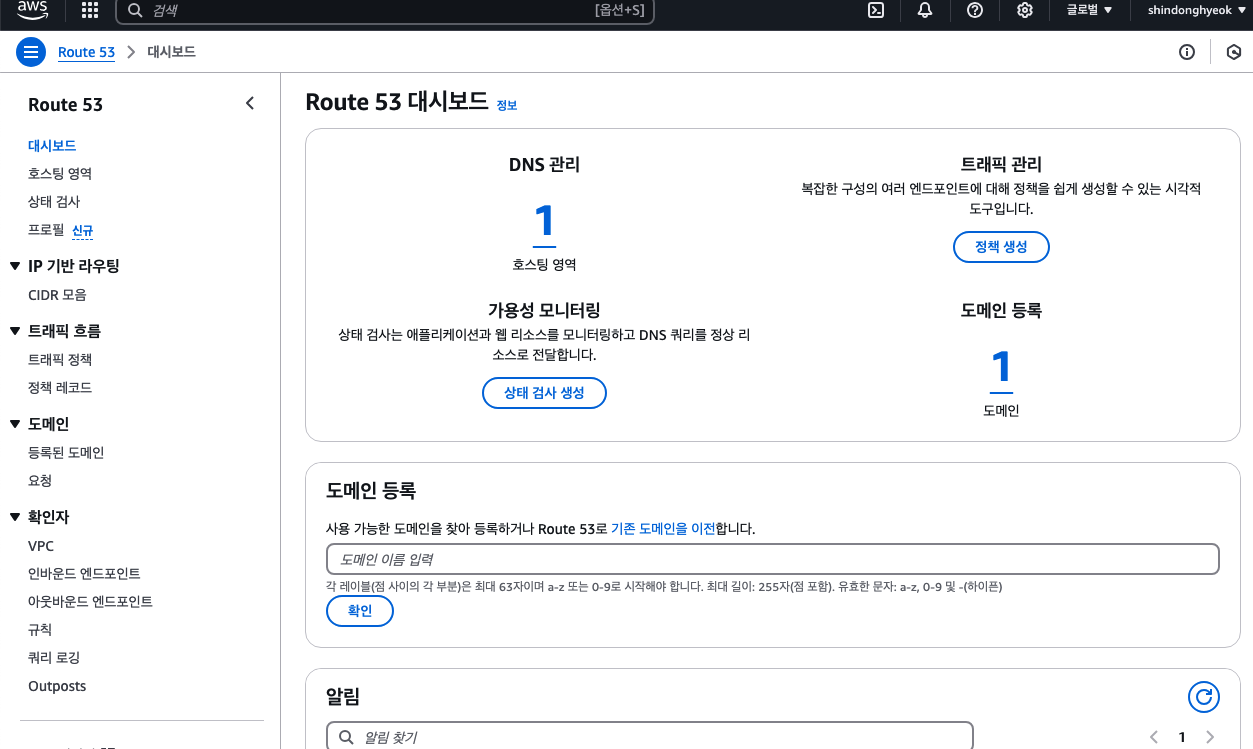The width and height of the screenshot is (1253, 749).
Task: Open the hosted zones count 1 link
Action: coord(544,223)
